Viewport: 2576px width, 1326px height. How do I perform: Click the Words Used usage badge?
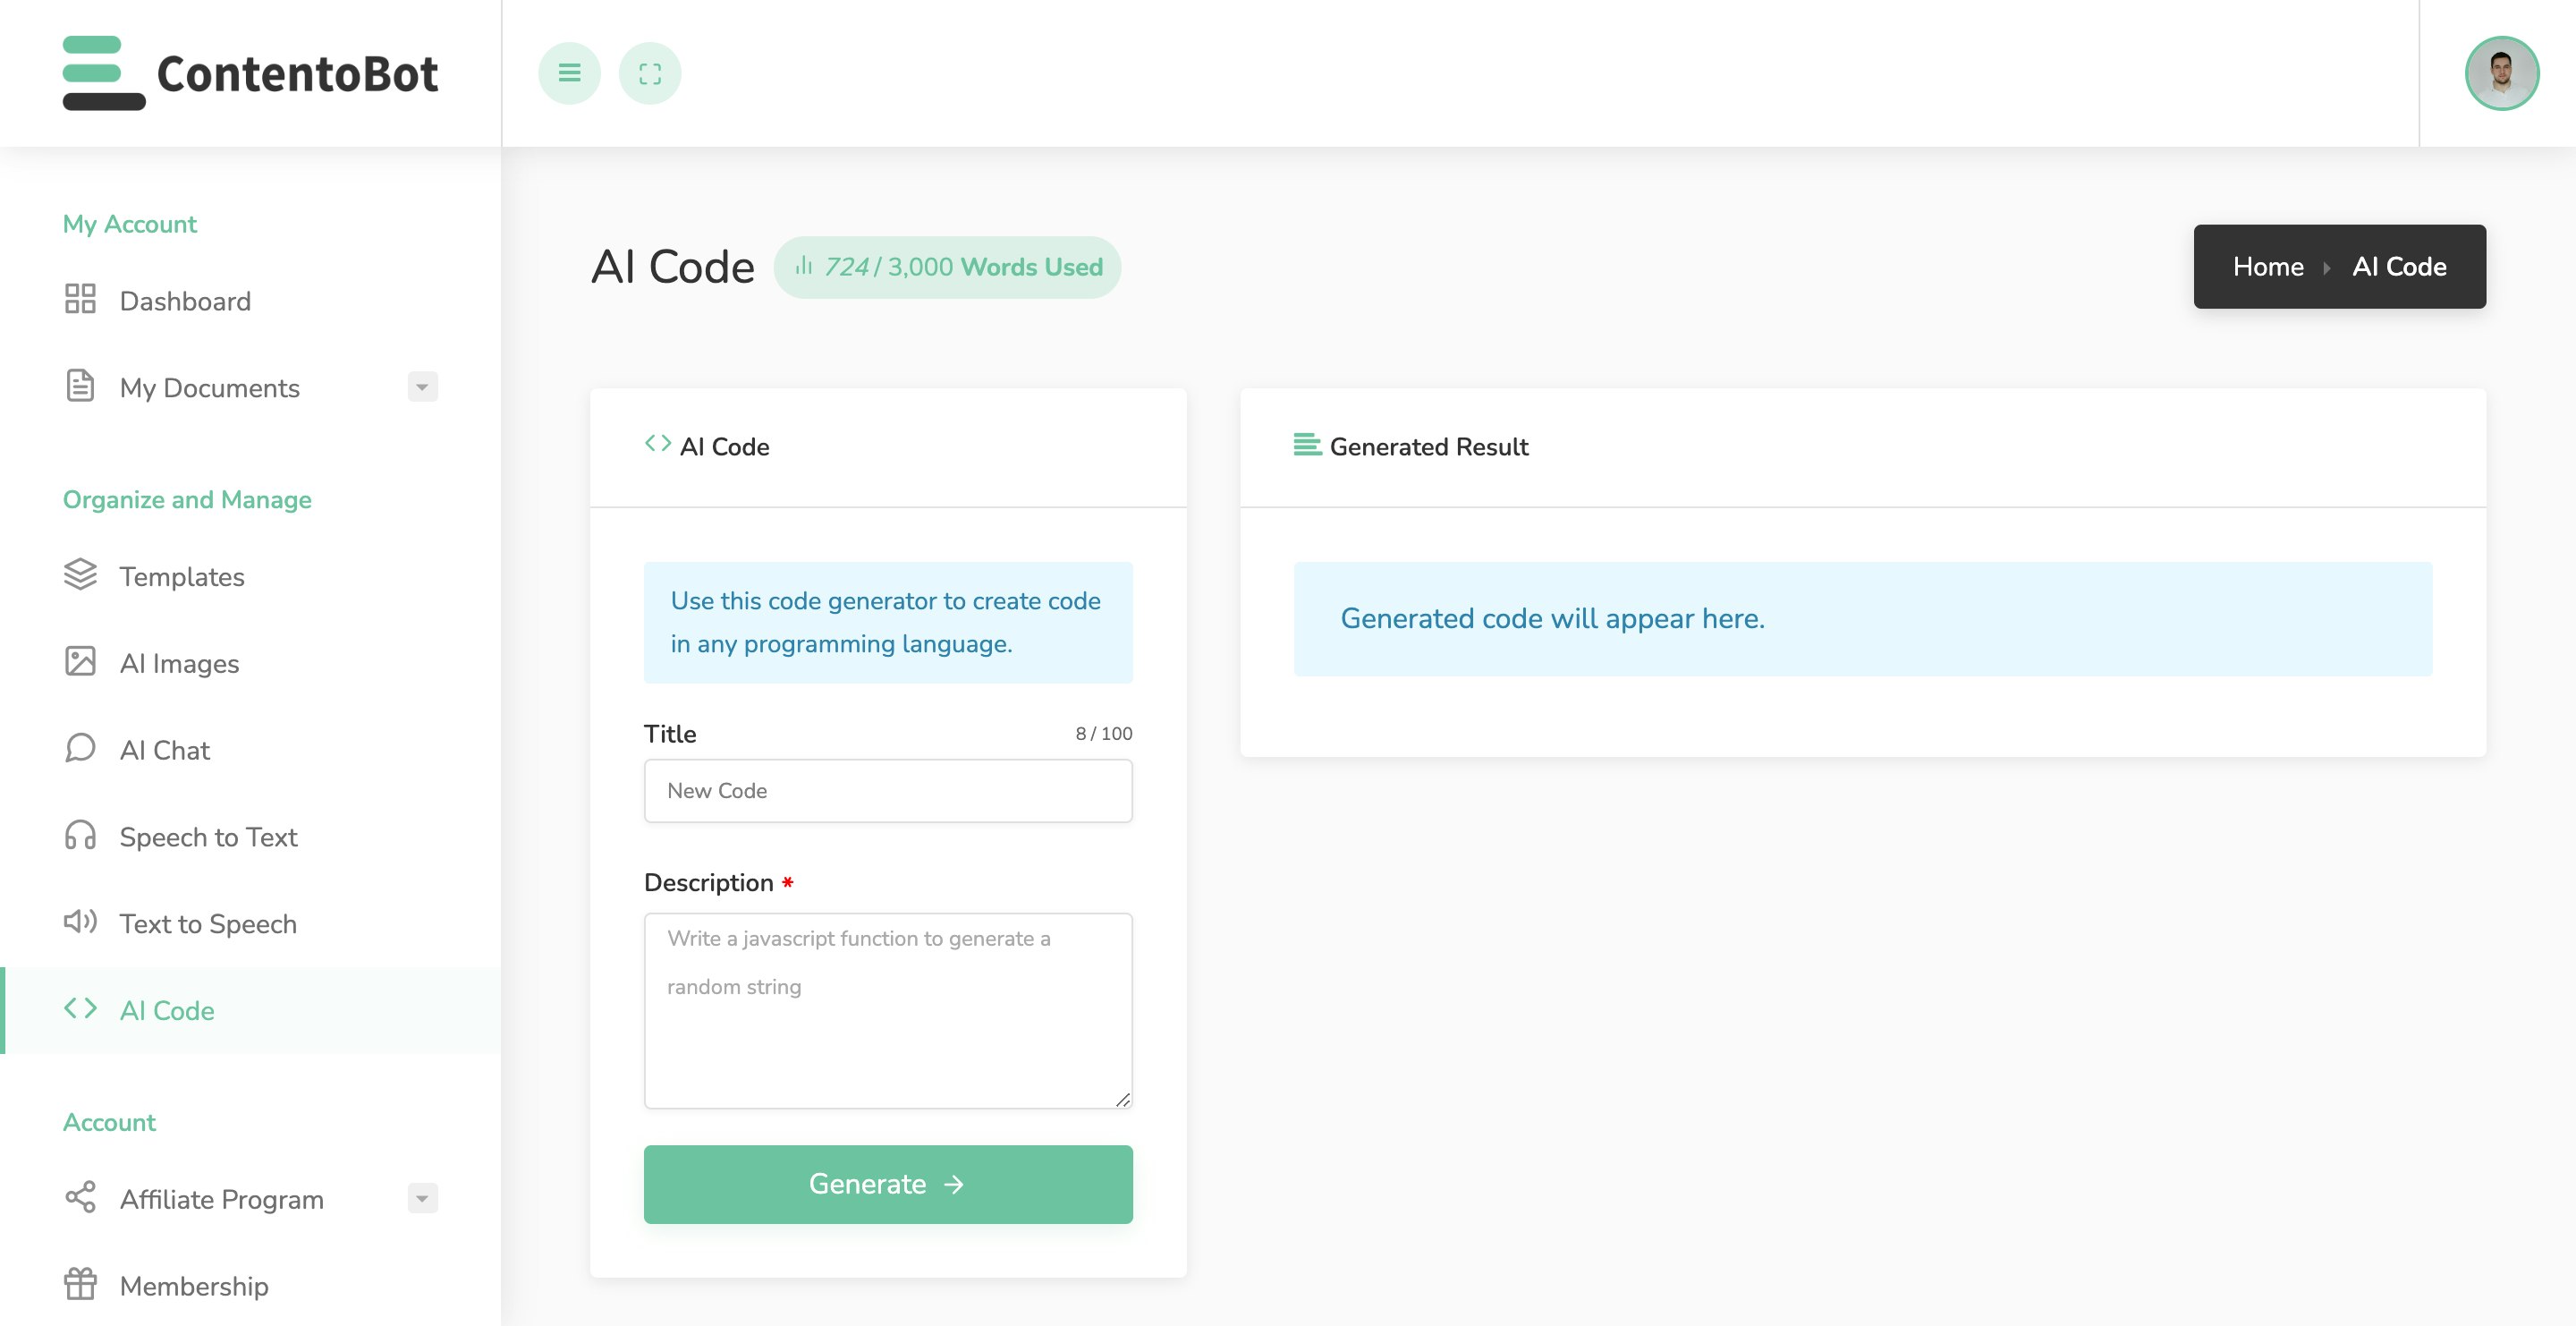click(x=947, y=267)
